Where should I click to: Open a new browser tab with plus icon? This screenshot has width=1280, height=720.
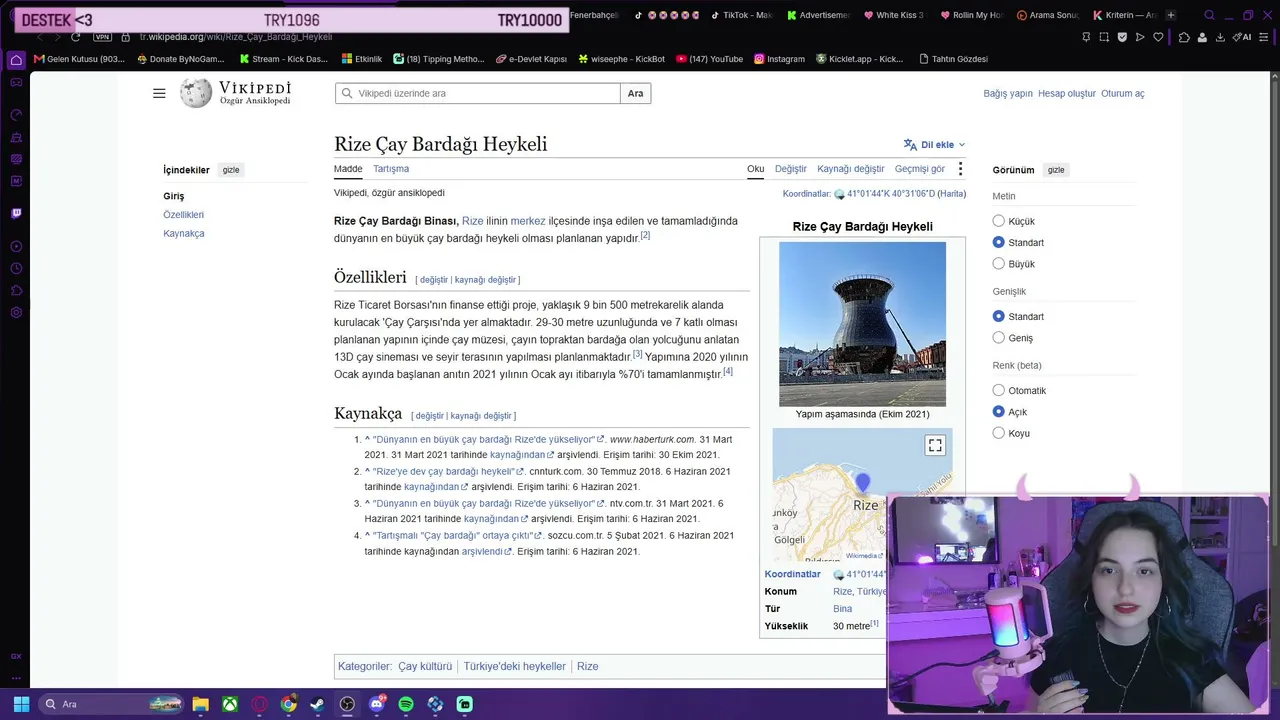[1171, 15]
